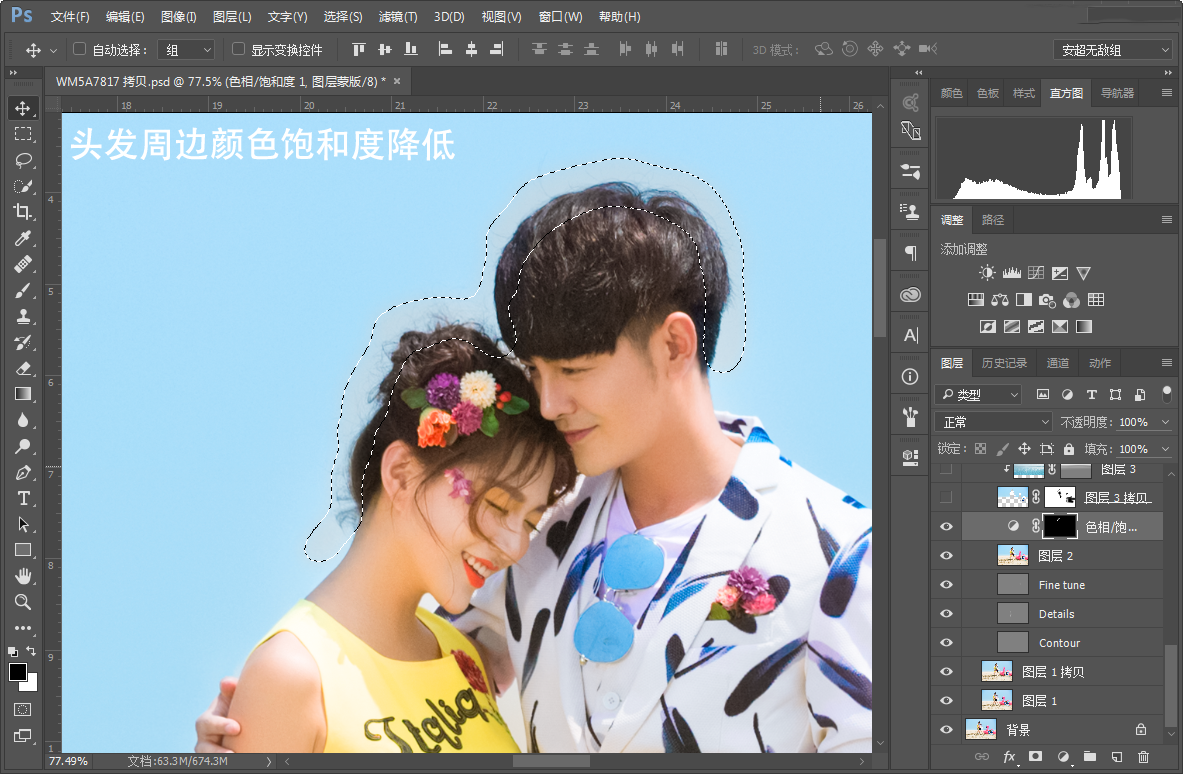This screenshot has height=774, width=1183.
Task: Toggle Quick Mask mode
Action: (23, 709)
